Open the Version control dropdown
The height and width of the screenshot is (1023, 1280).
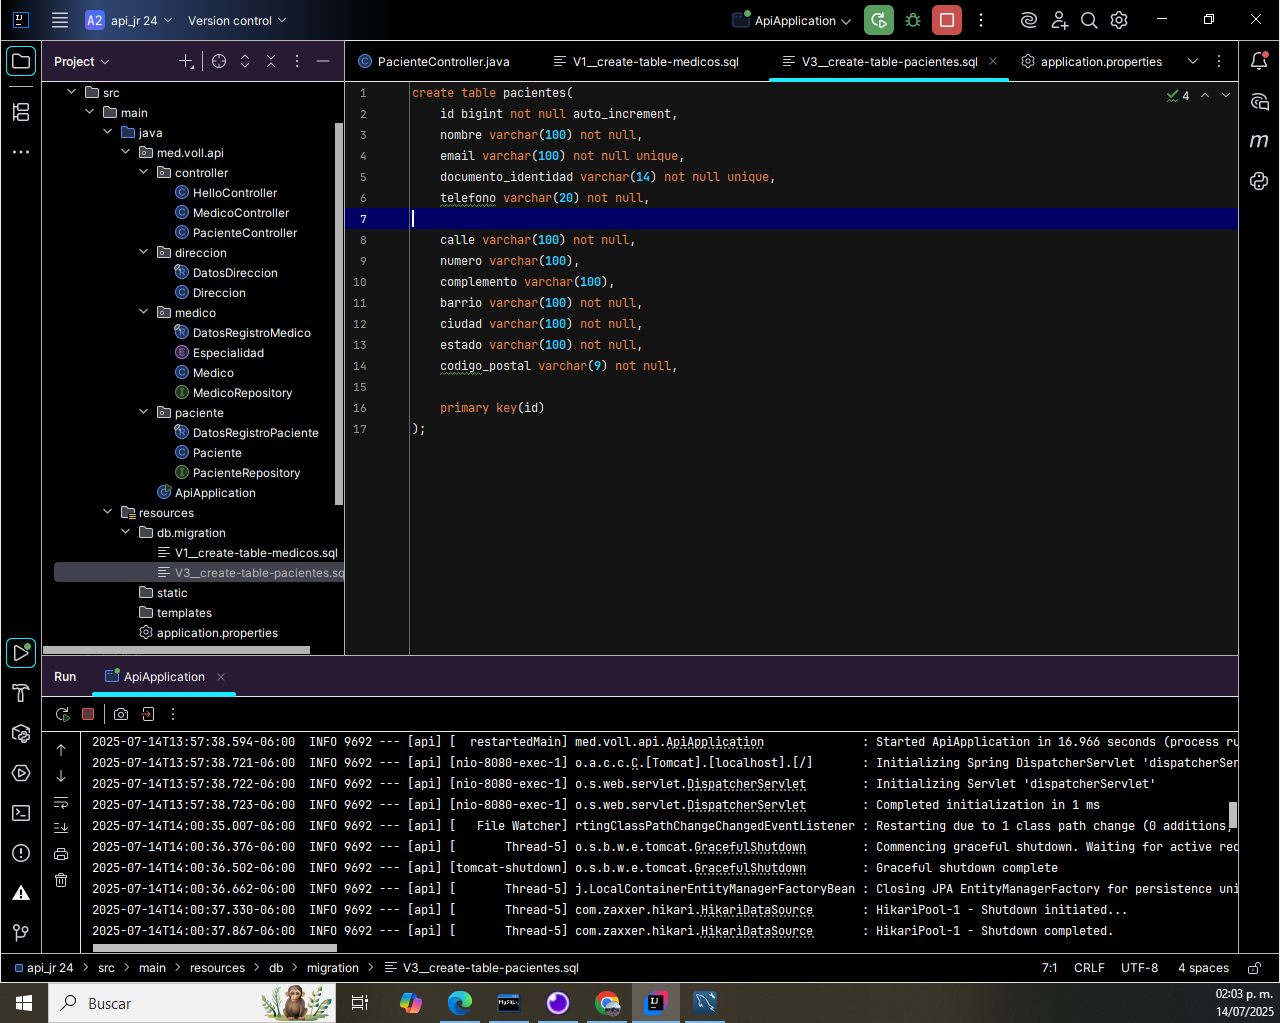click(x=237, y=20)
